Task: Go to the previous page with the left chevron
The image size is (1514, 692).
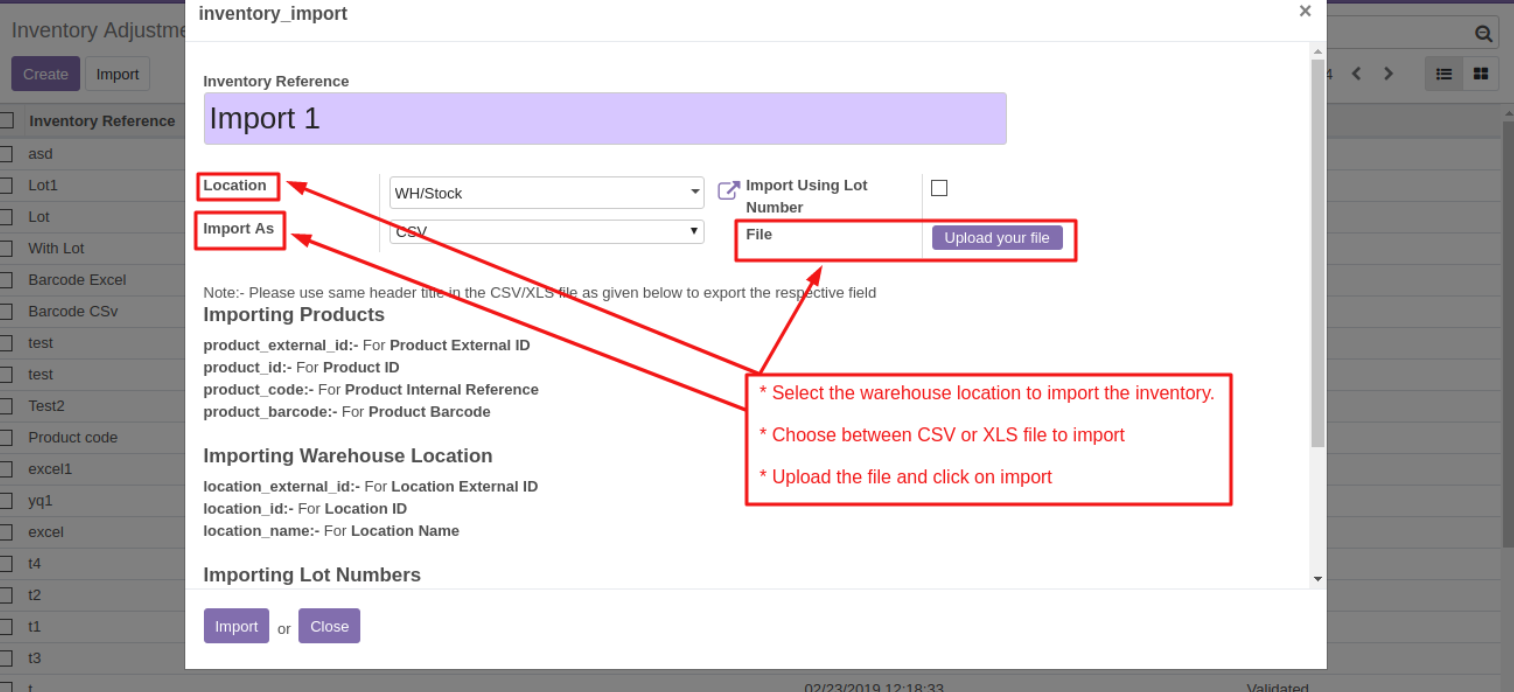Action: pyautogui.click(x=1357, y=74)
